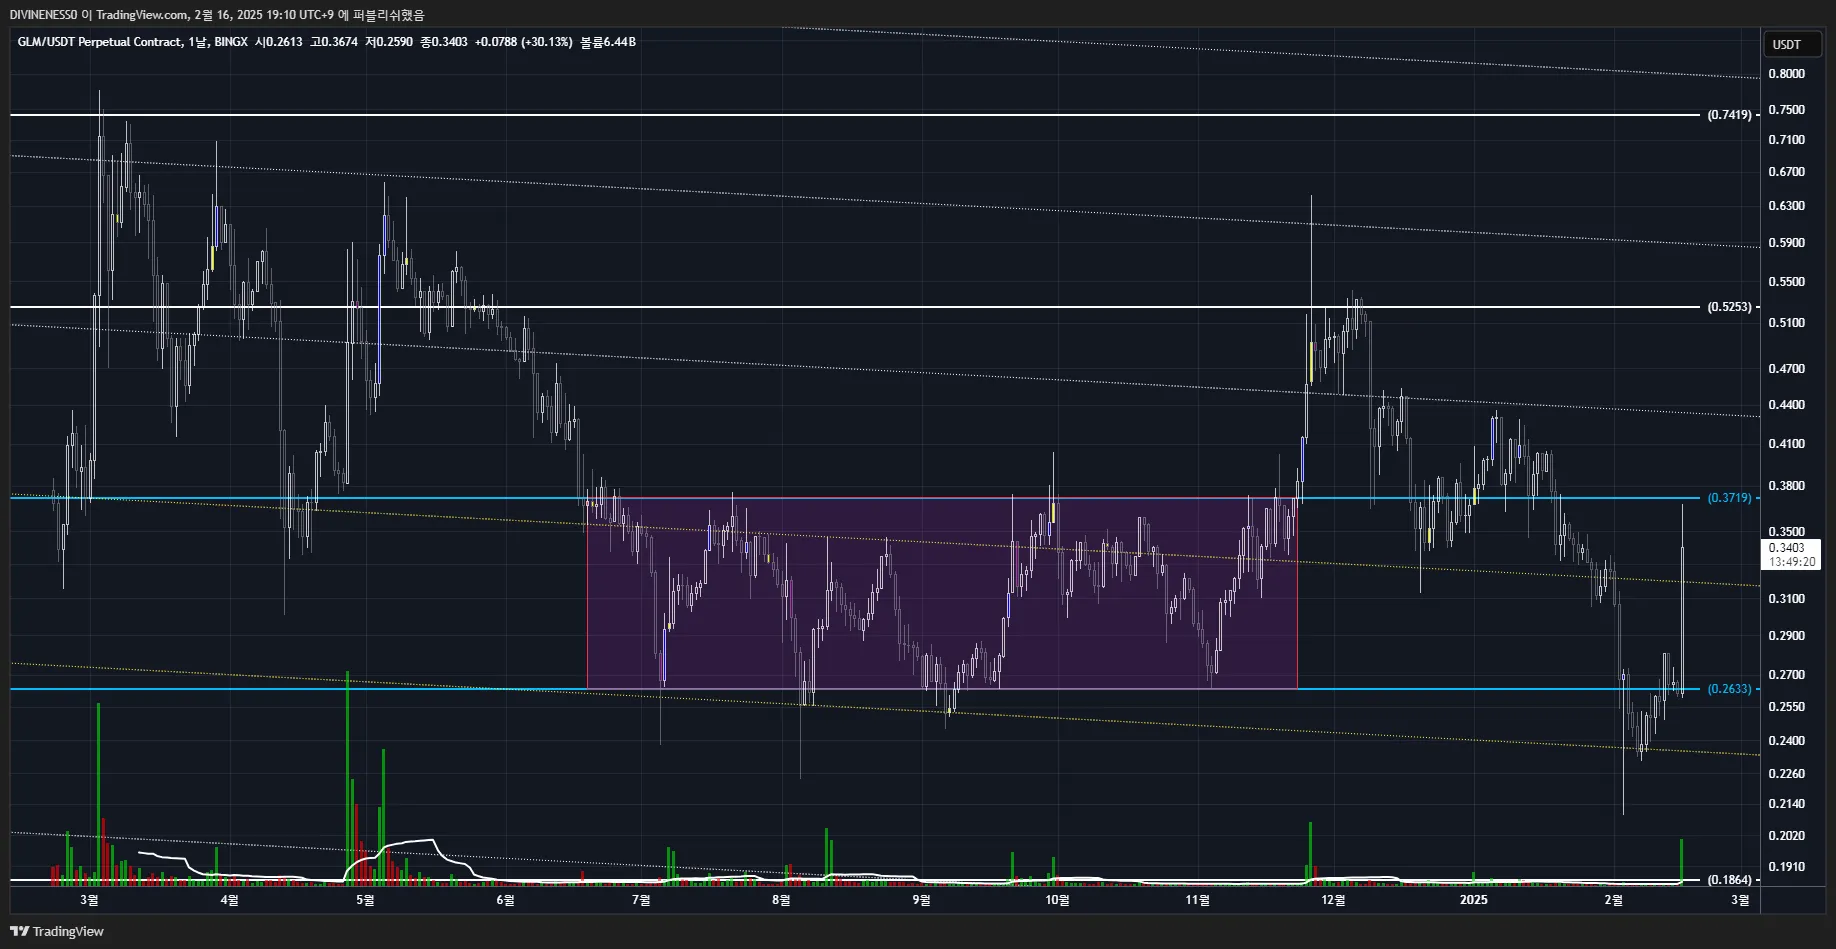The image size is (1836, 949).
Task: Select the (0.1864) line label
Action: pos(1729,880)
